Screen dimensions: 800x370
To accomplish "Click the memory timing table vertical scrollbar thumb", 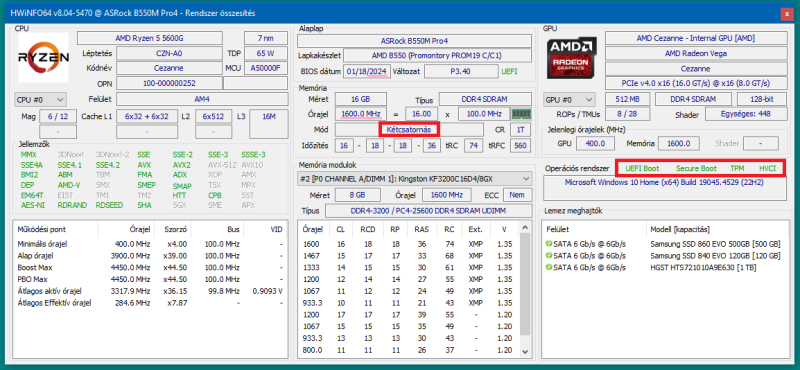I will click(525, 284).
